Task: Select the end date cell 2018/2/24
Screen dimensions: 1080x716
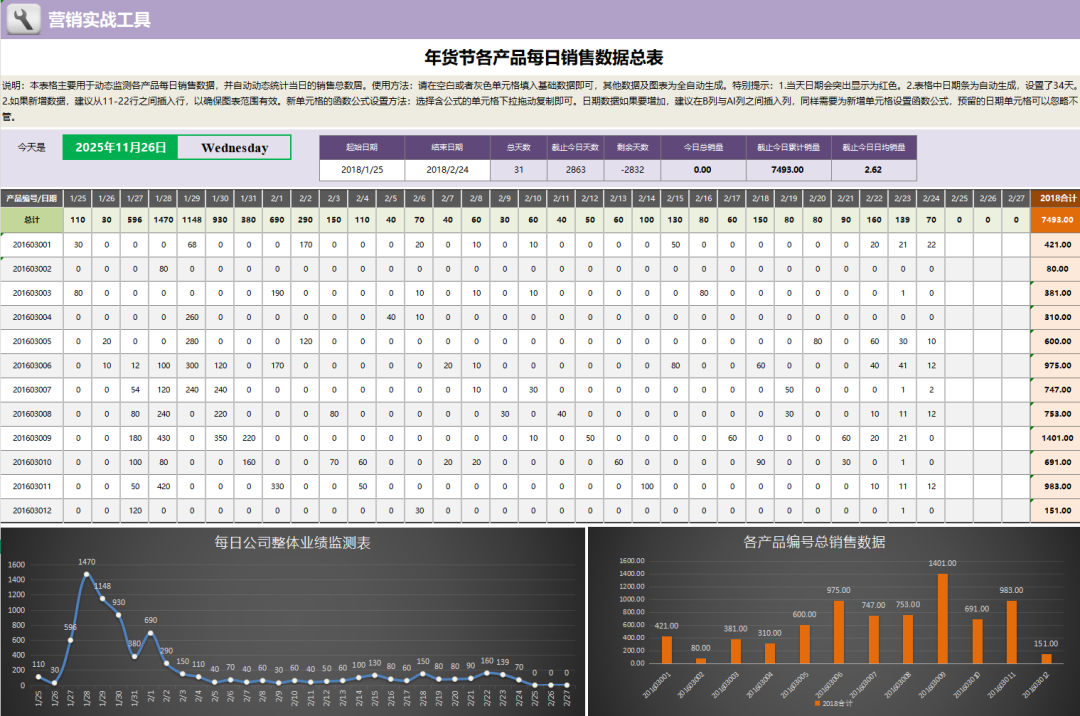Action: click(447, 170)
